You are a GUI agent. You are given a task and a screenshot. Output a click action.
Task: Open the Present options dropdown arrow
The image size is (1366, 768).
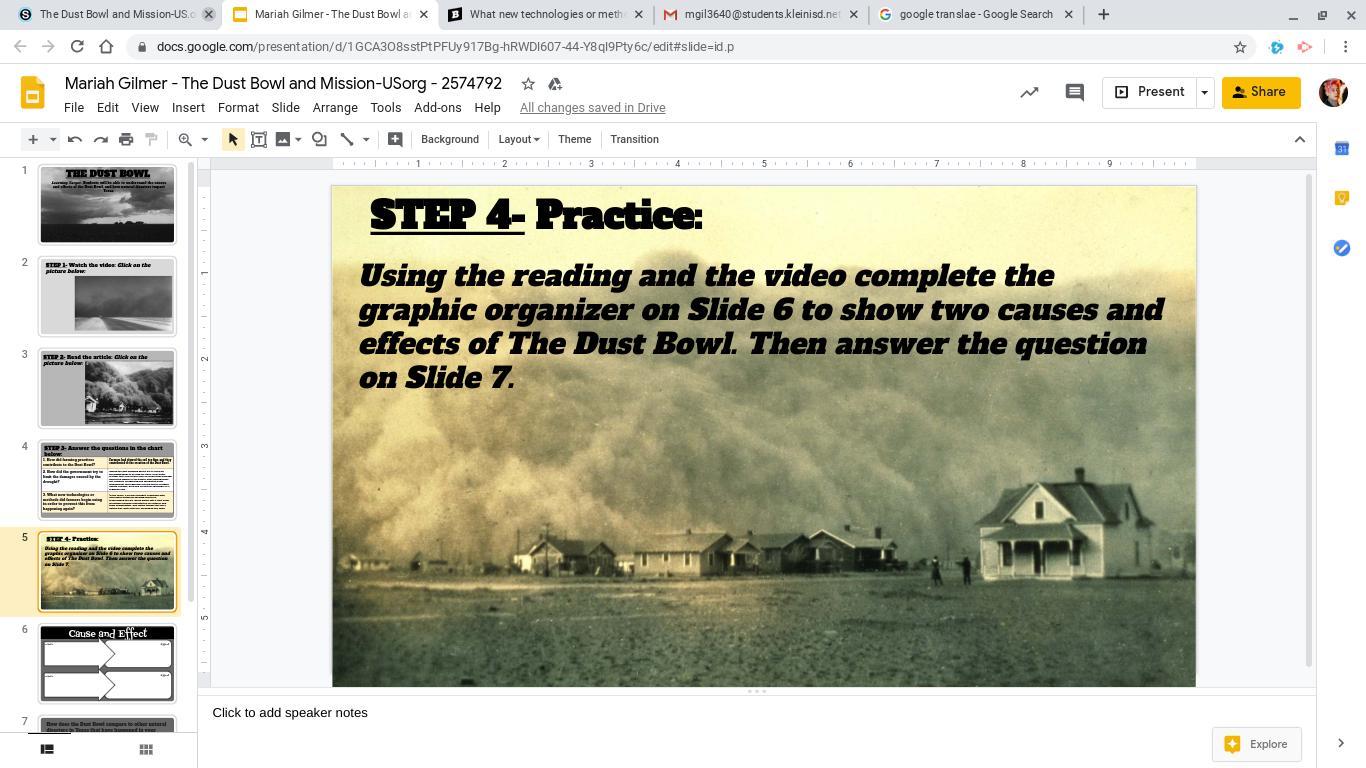1204,92
